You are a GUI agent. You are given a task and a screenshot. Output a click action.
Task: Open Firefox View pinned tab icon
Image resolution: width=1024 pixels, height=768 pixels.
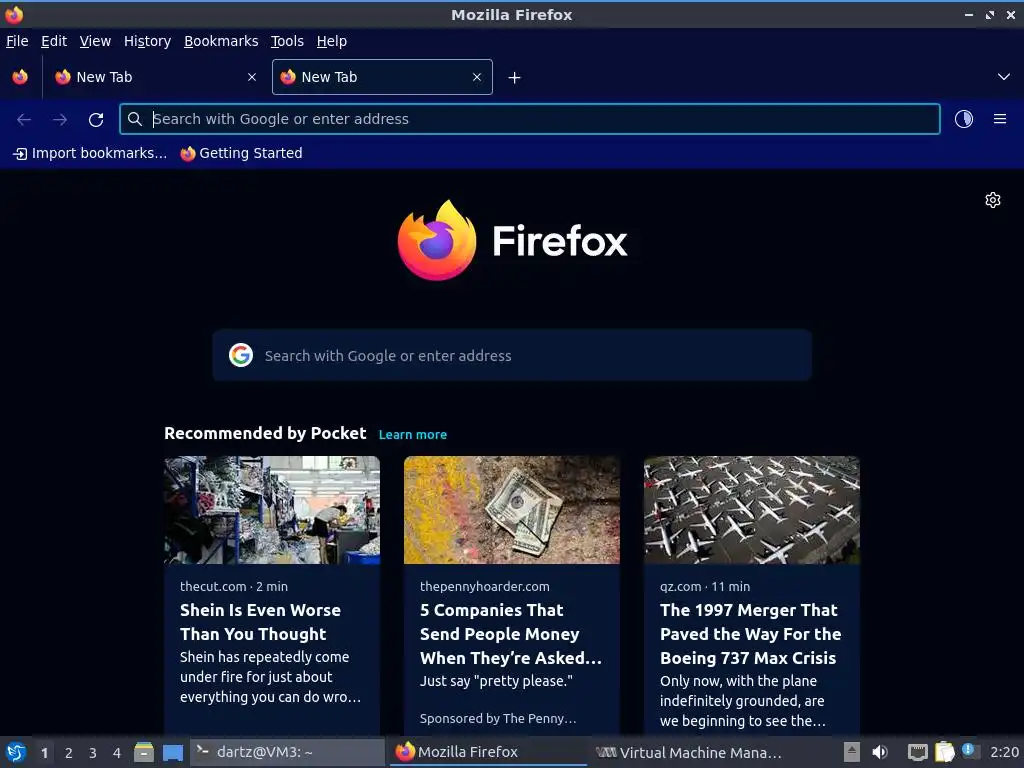20,77
